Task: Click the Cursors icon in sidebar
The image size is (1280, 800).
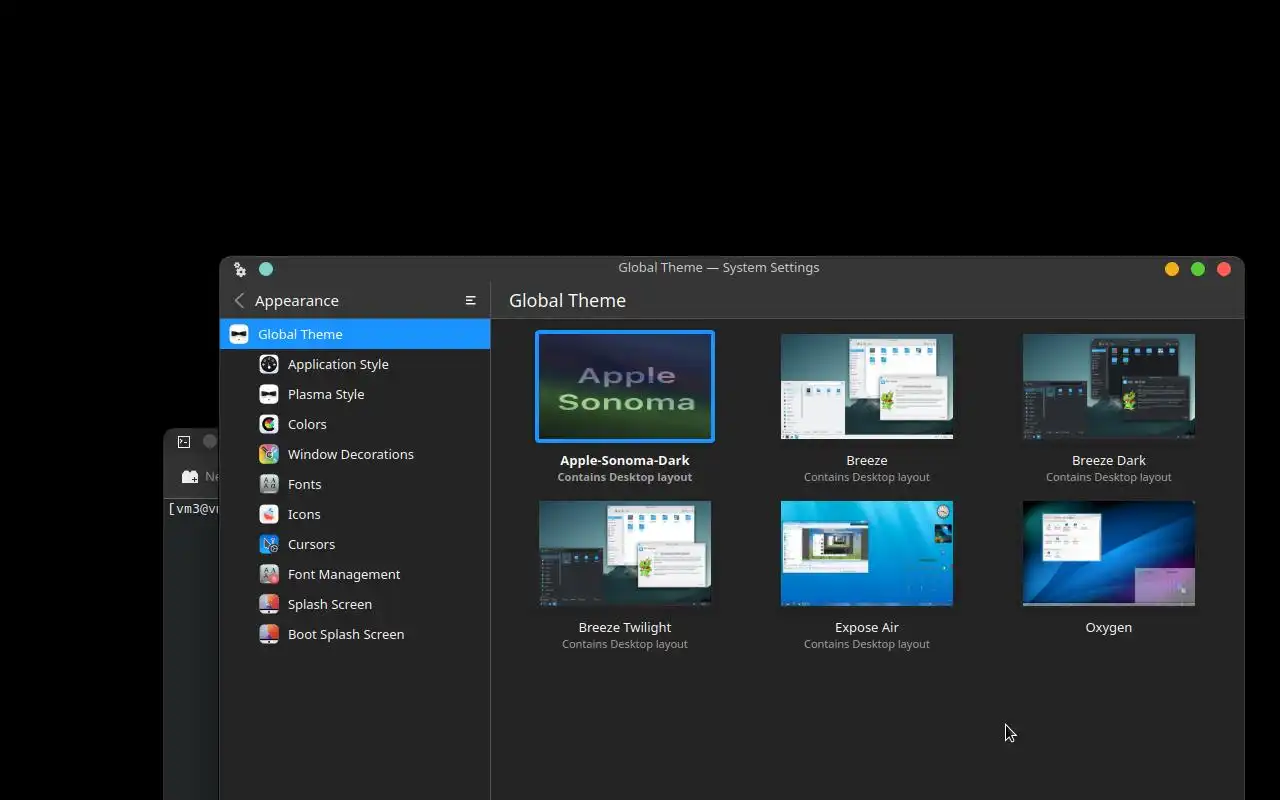Action: (x=269, y=544)
